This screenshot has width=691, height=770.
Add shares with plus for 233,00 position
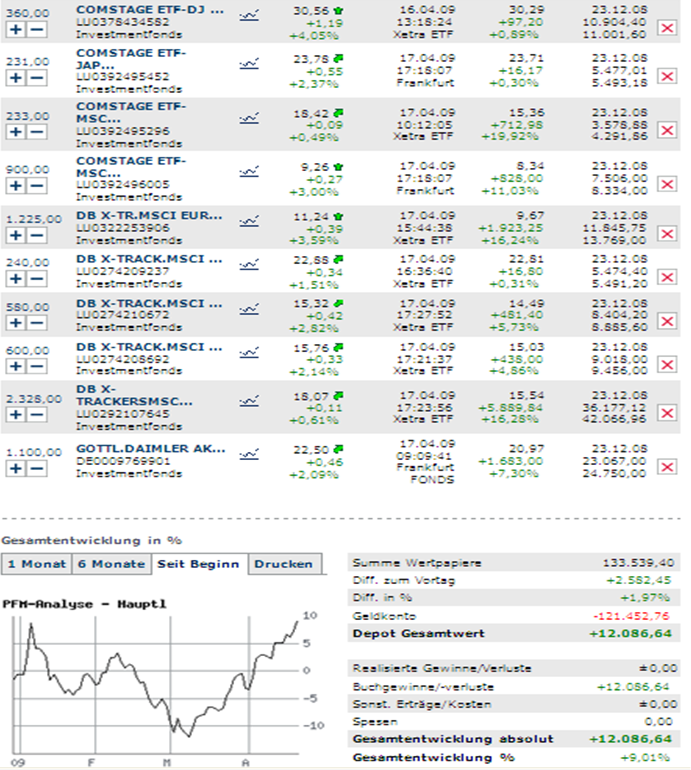[x=16, y=132]
